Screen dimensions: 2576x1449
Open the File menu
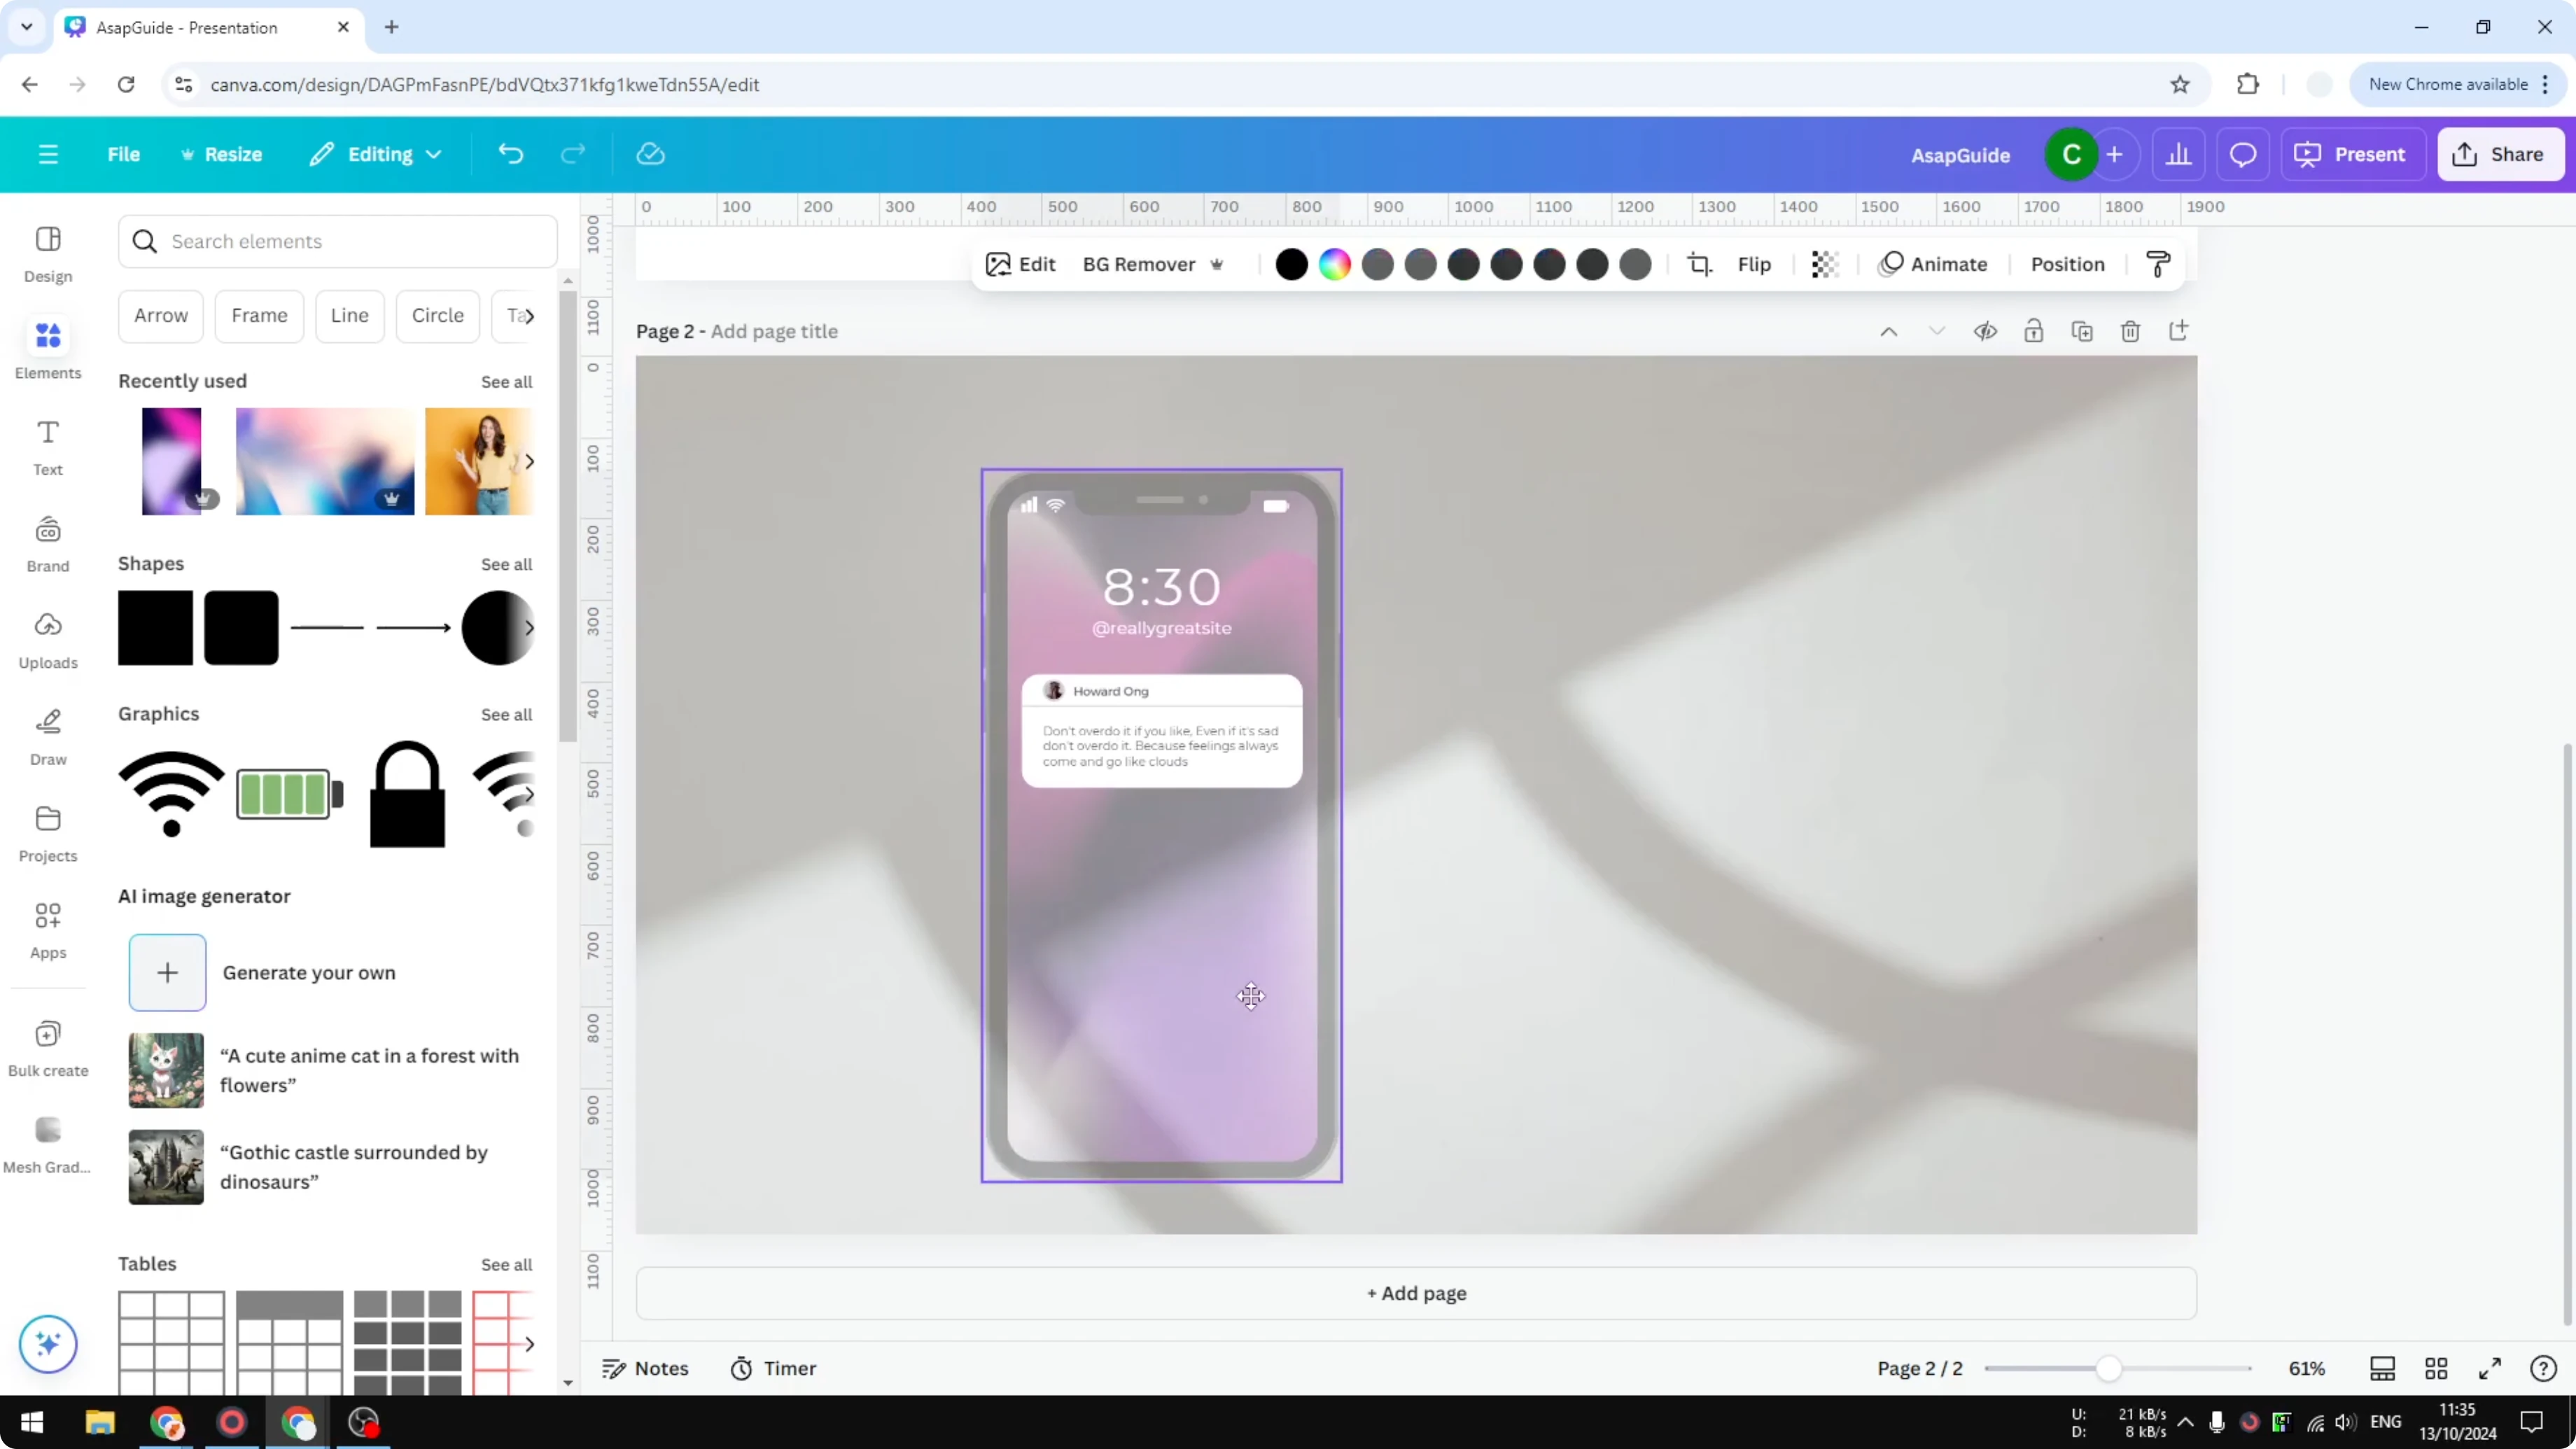coord(124,154)
